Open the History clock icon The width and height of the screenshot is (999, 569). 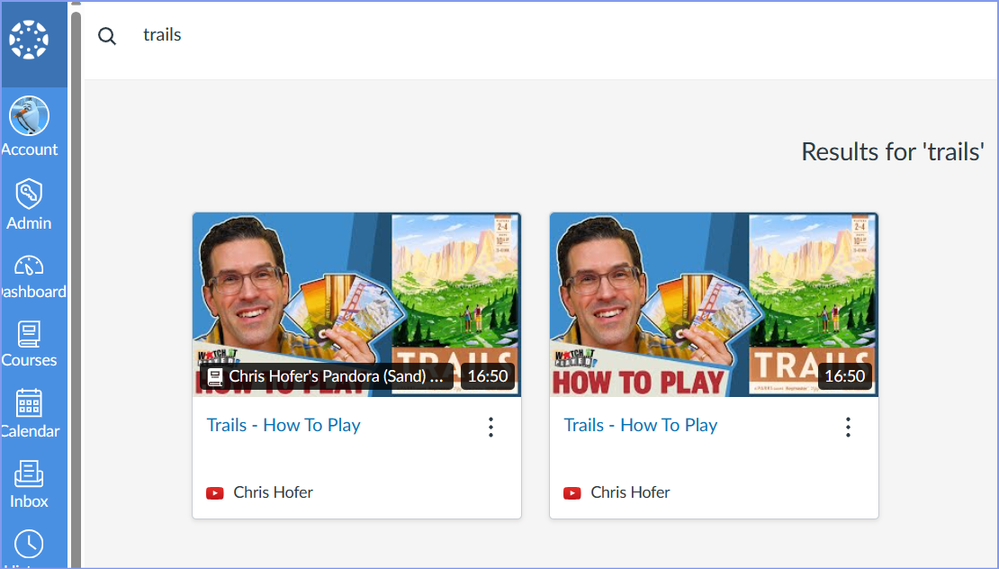pyautogui.click(x=29, y=543)
